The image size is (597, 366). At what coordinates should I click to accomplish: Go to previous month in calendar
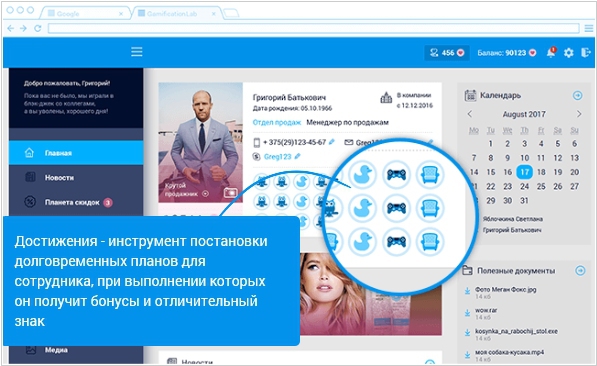point(470,113)
